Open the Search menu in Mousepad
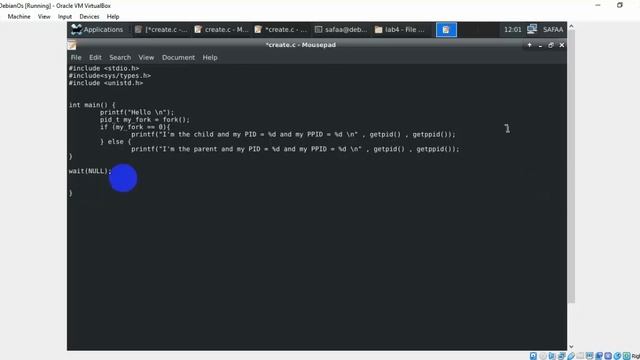640x360 pixels. click(x=120, y=58)
